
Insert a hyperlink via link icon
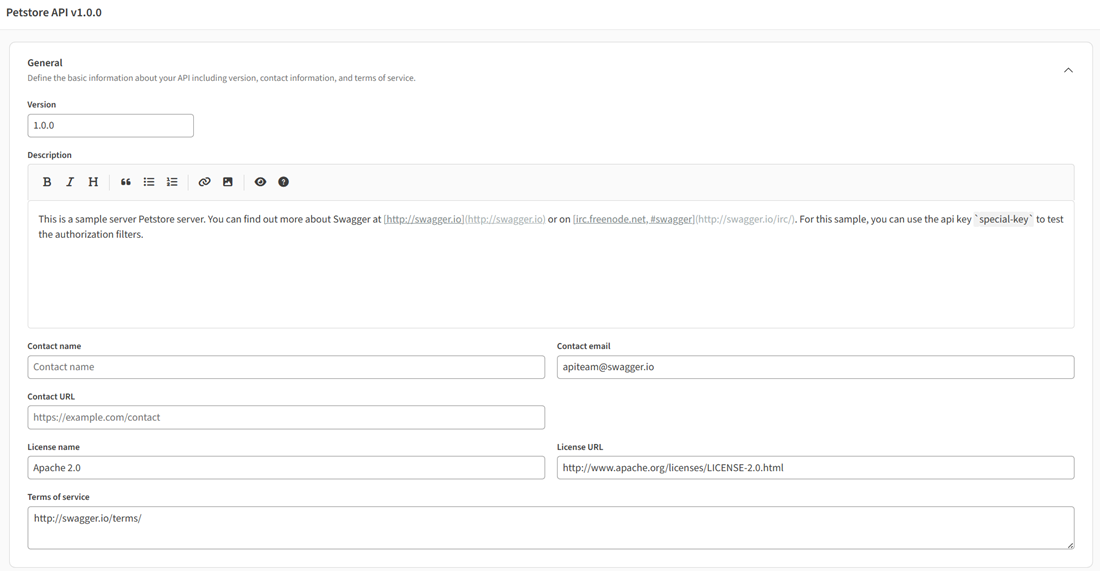[x=204, y=182]
